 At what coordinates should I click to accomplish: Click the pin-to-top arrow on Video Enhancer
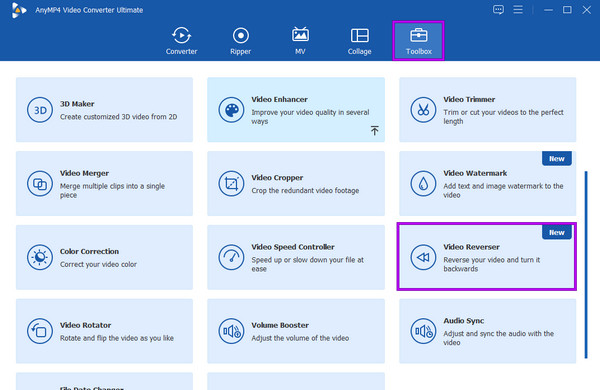pos(375,131)
